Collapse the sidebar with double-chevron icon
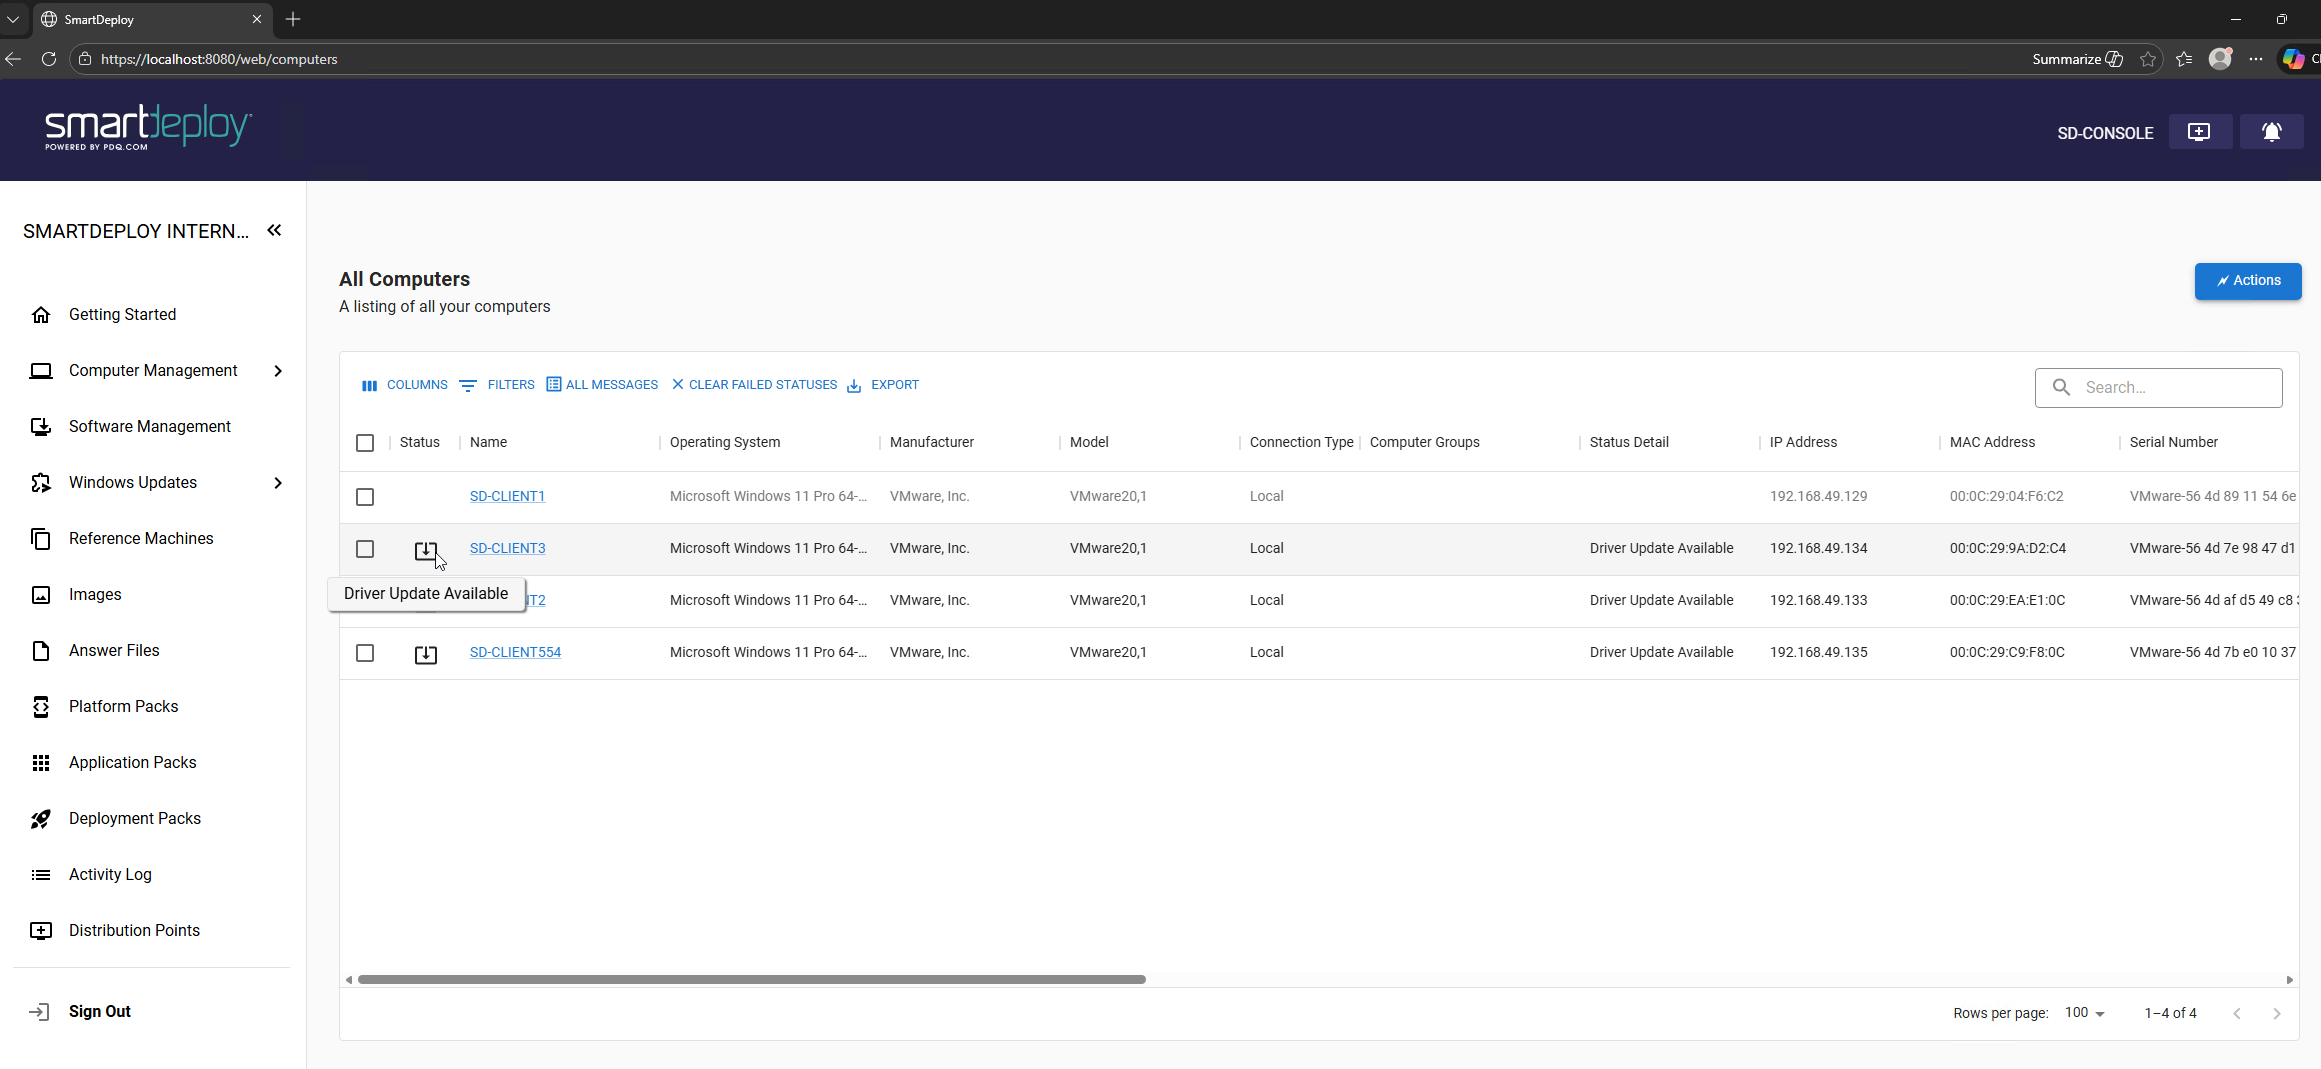Screen dimensions: 2321x1069 274,231
